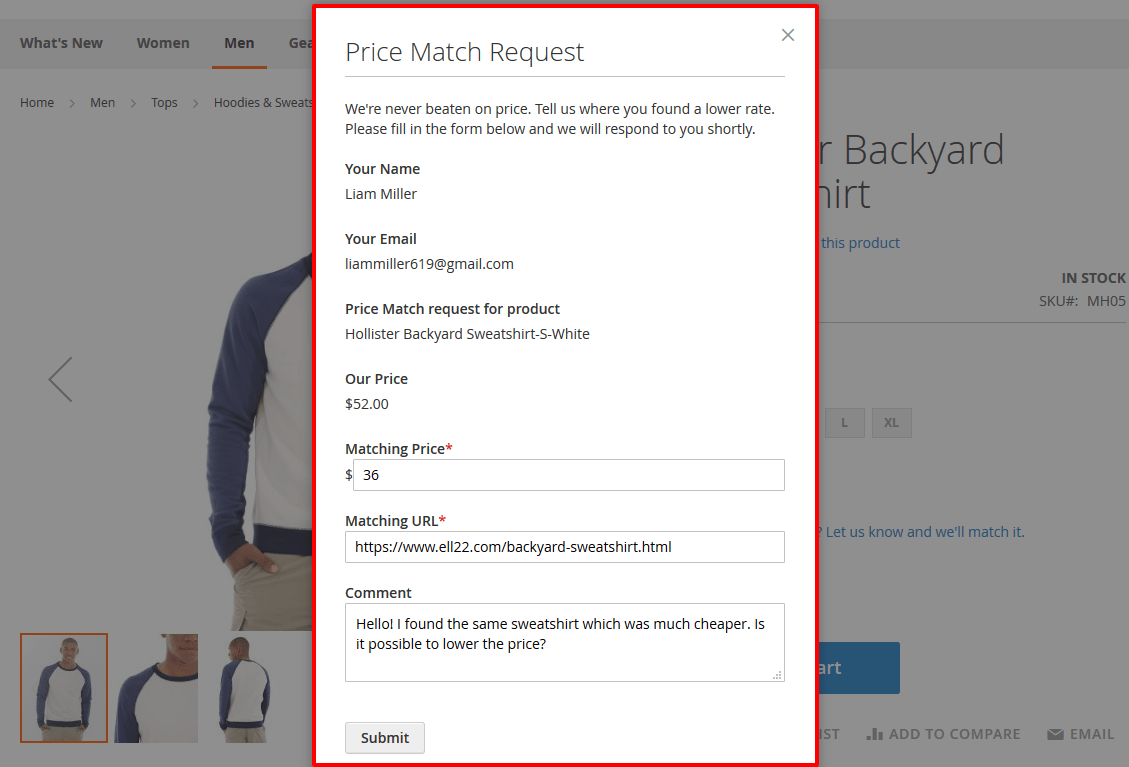This screenshot has width=1129, height=767.
Task: Click the comment box resize grip
Action: tap(778, 676)
